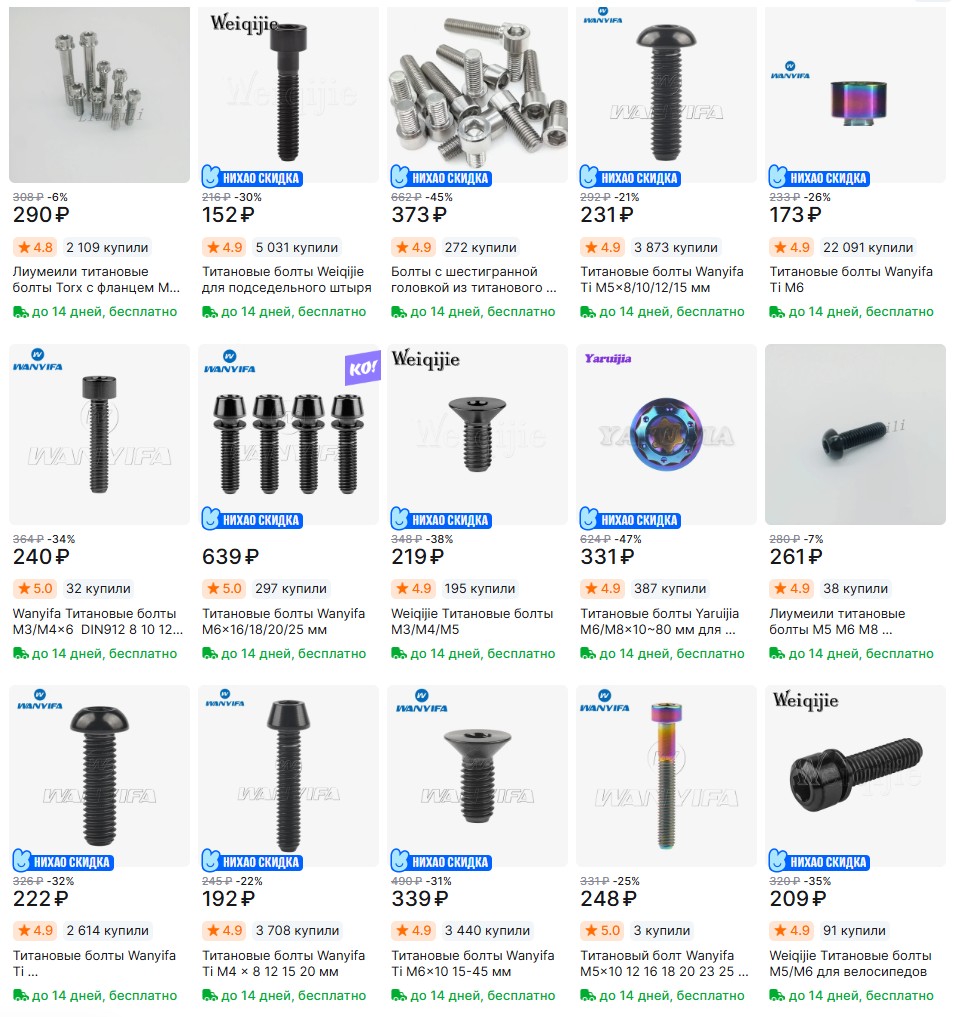Open the pile of hex head bolts image
The height and width of the screenshot is (1017, 955).
[478, 95]
